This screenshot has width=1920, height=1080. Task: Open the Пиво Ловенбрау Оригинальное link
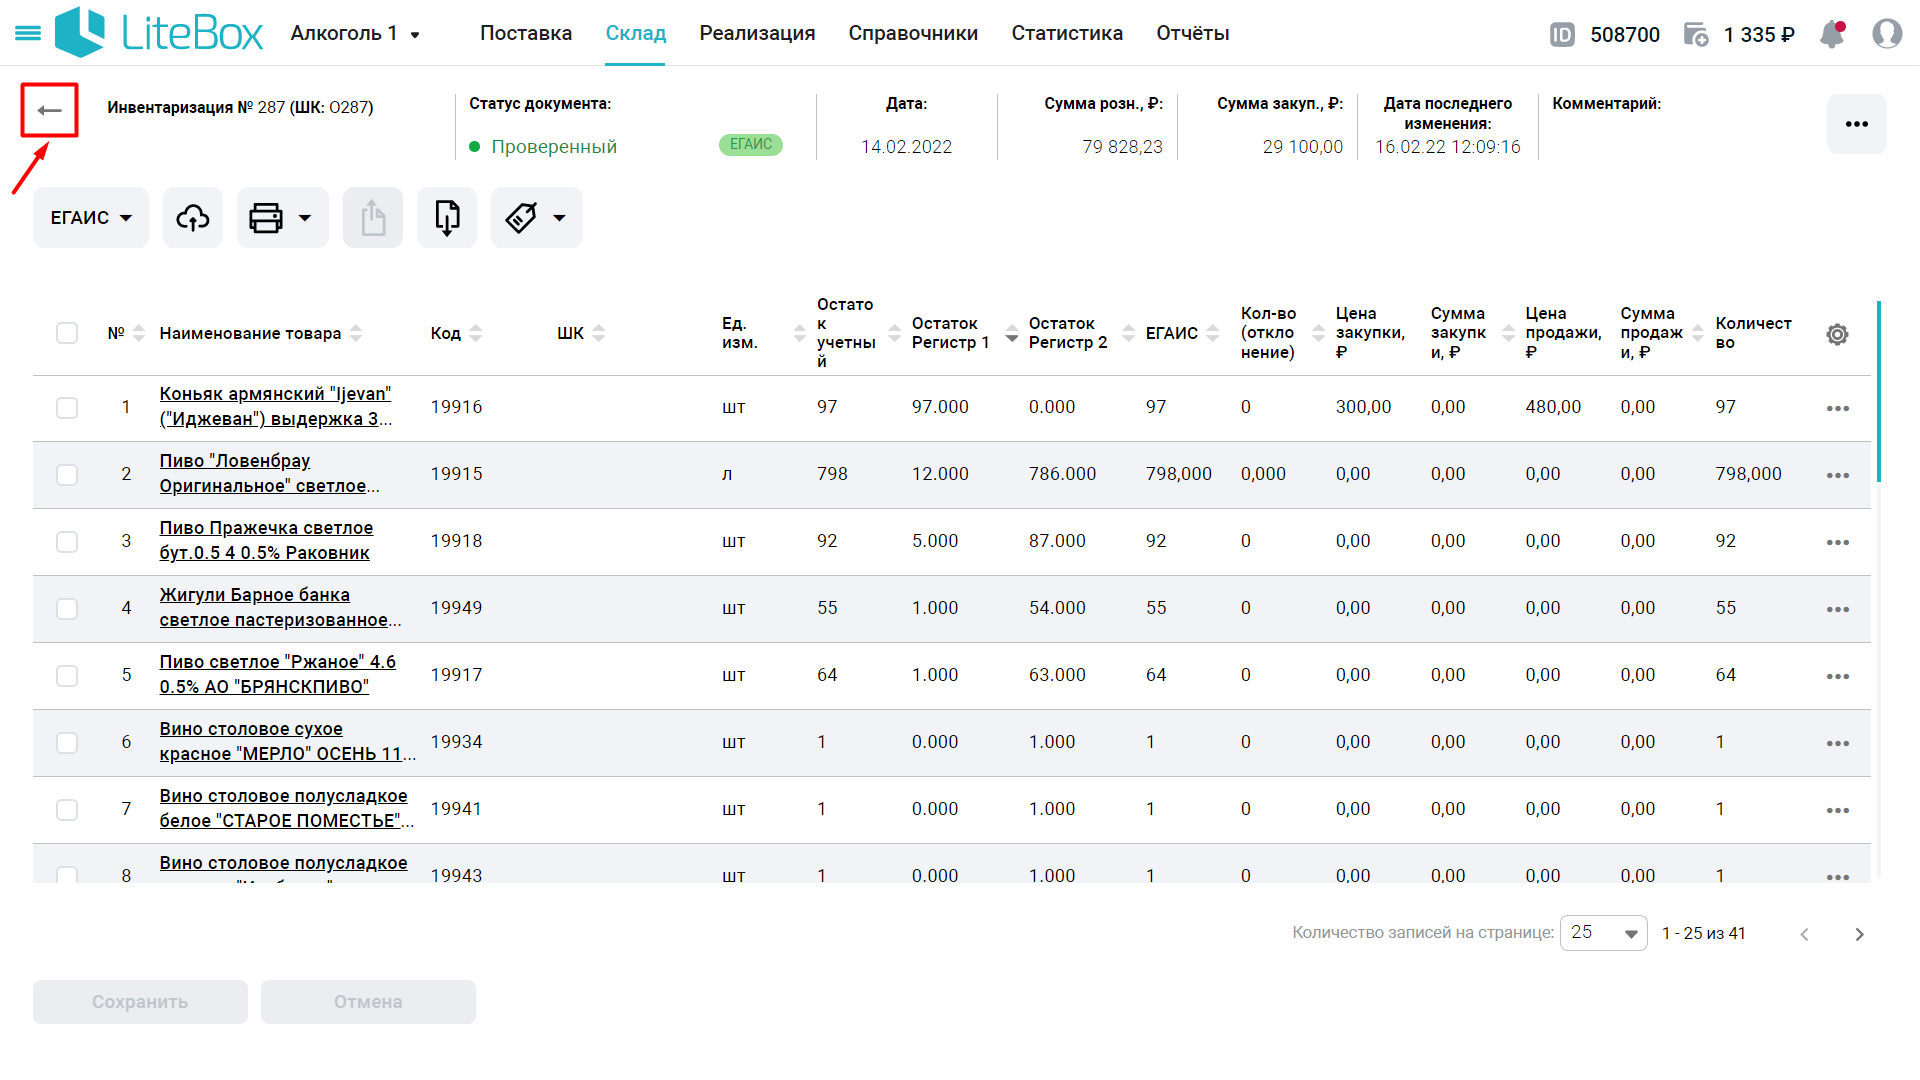point(270,474)
